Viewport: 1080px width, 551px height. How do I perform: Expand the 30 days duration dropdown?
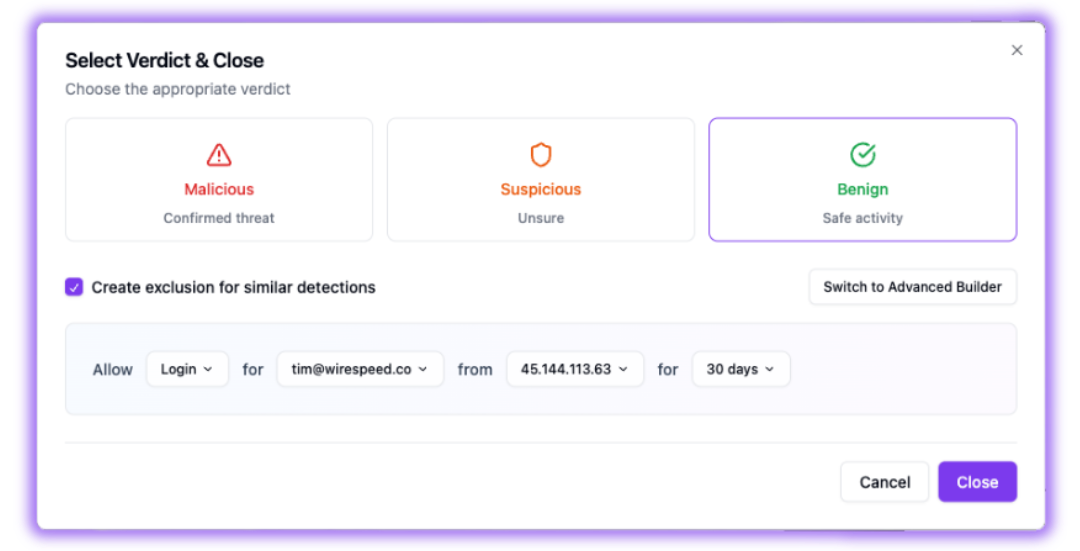pos(740,369)
